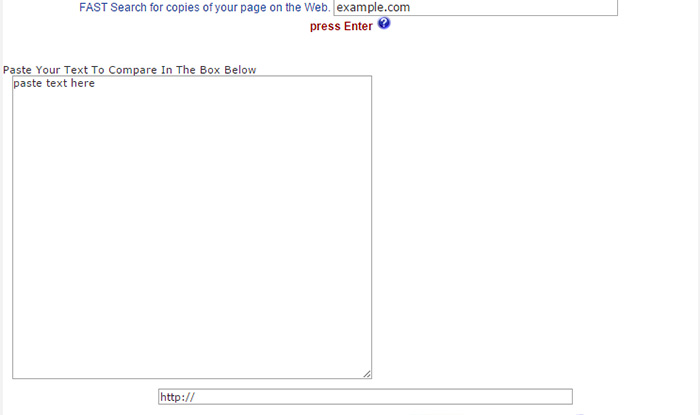Click the words 'Box Below' in heading
This screenshot has height=415, width=700.
228,70
